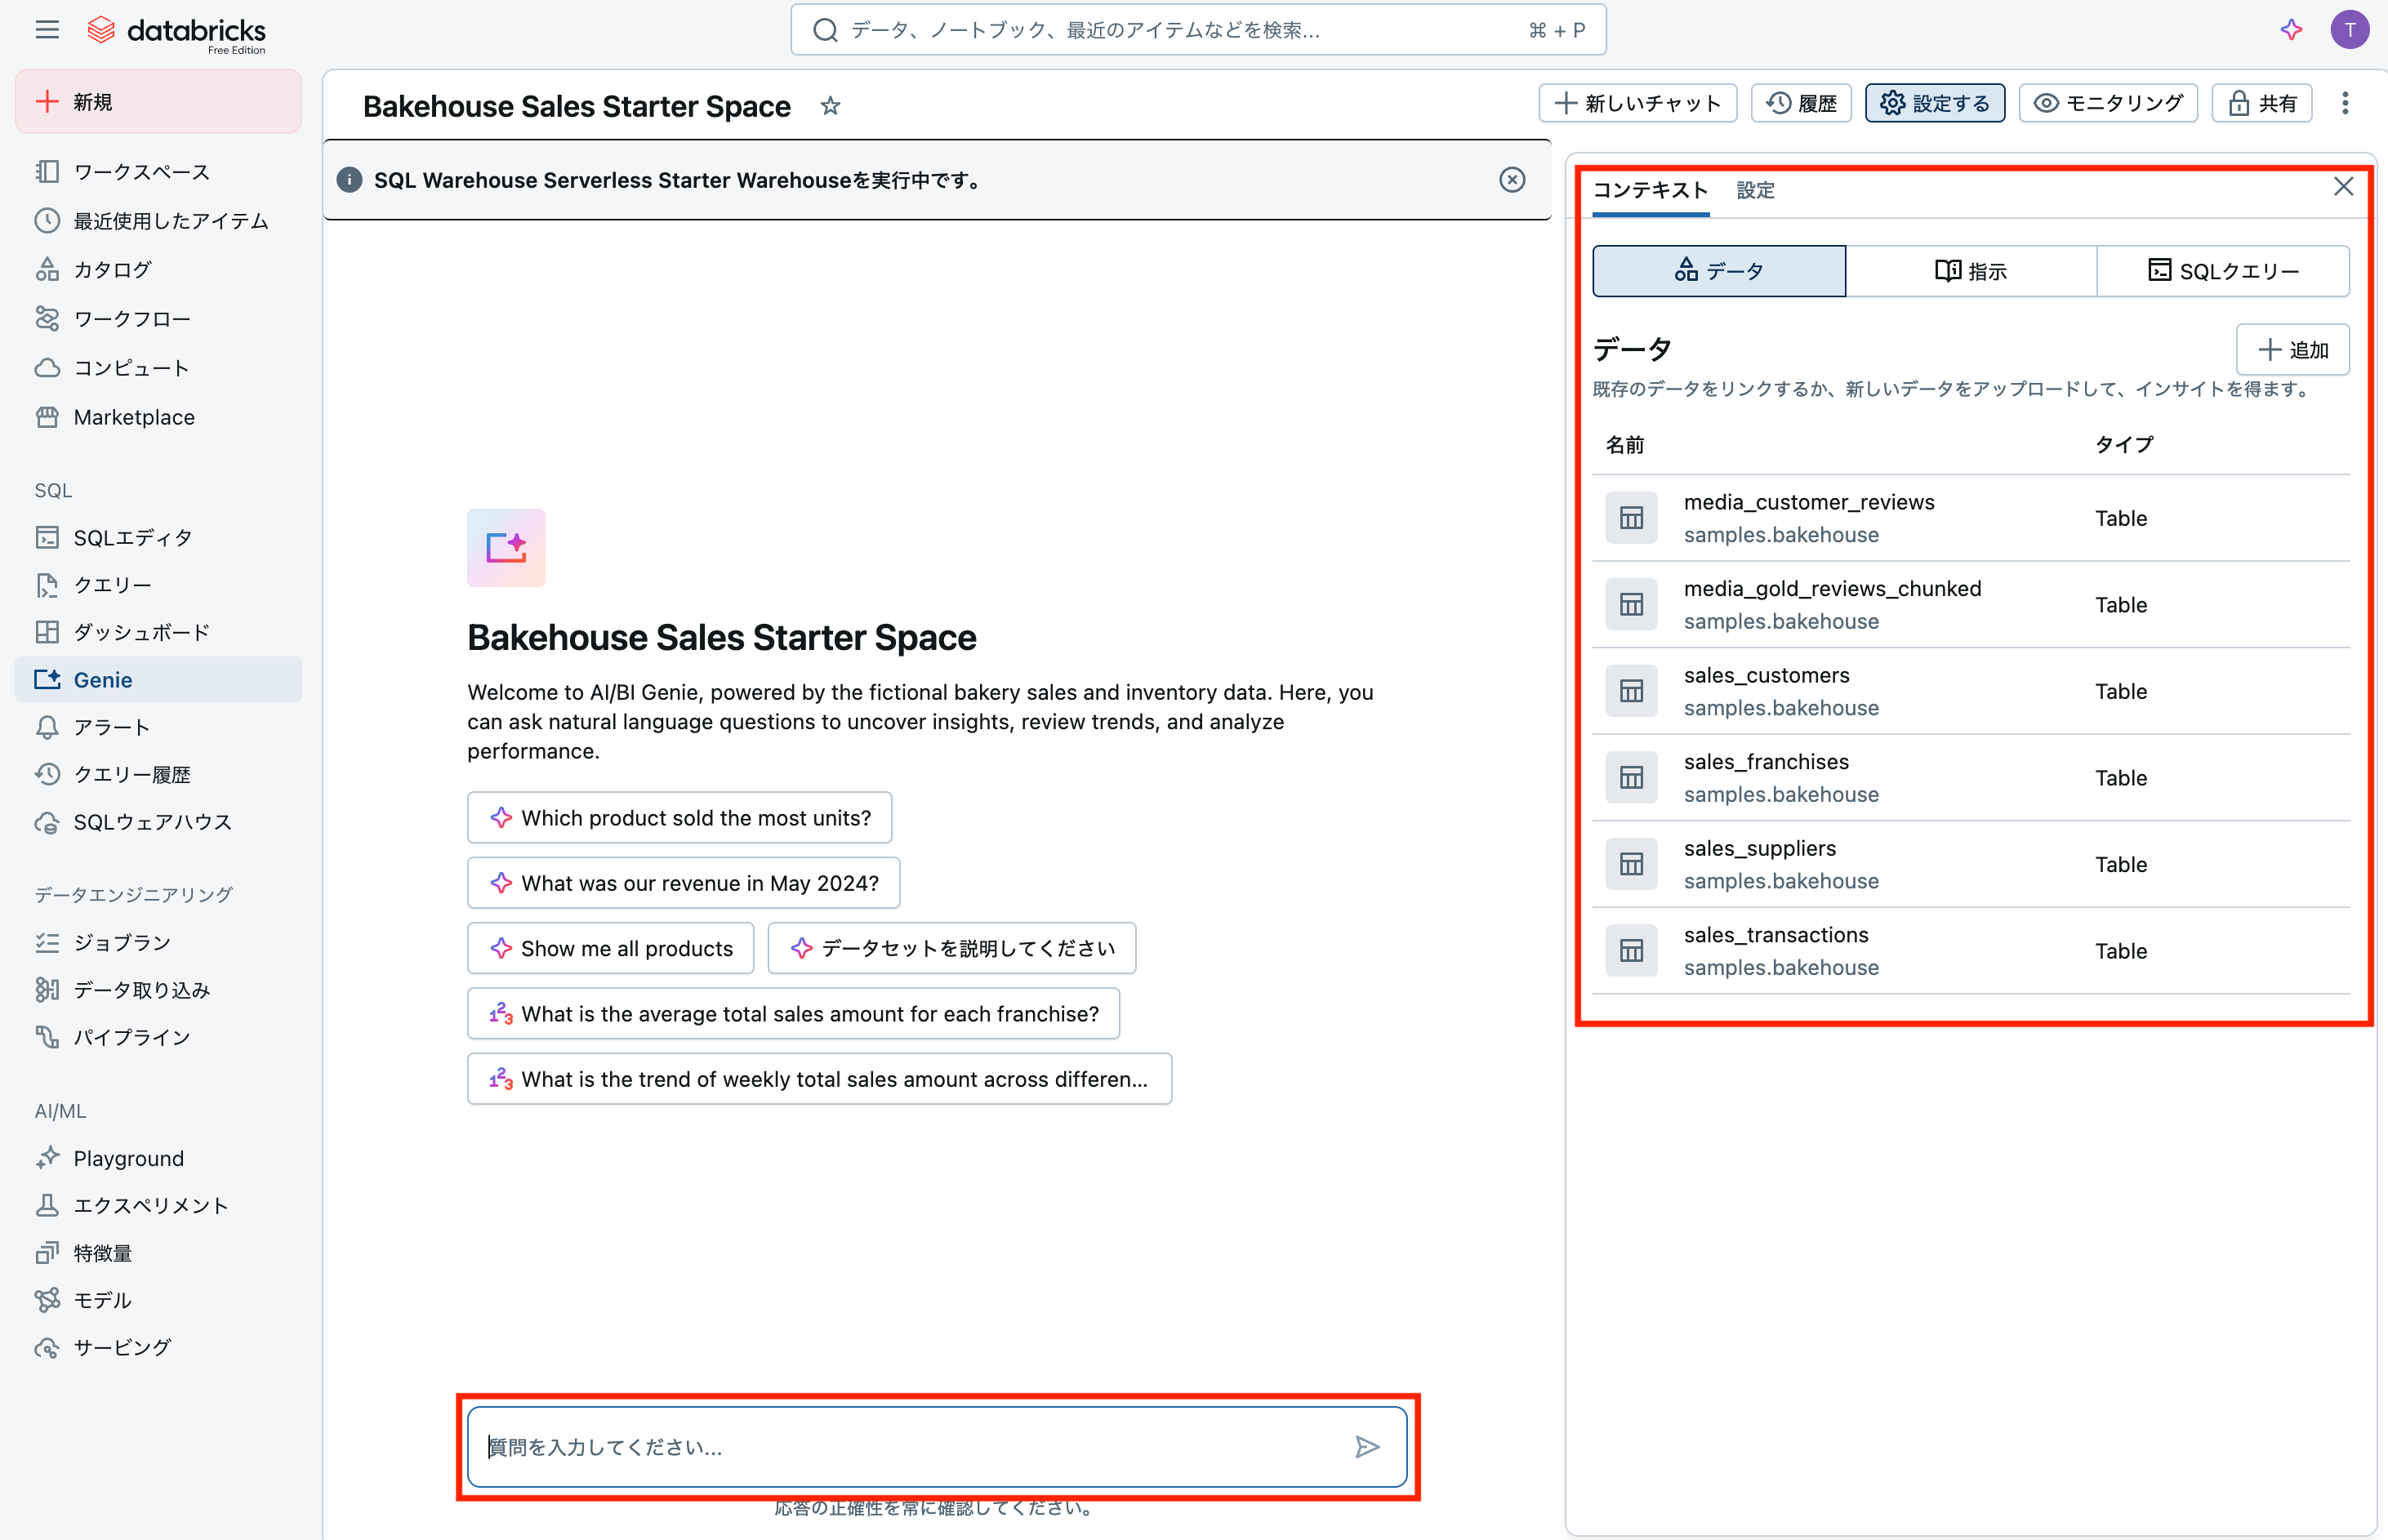2388x1540 pixels.
Task: Ask 'Which product sold the most units?'
Action: 679,818
